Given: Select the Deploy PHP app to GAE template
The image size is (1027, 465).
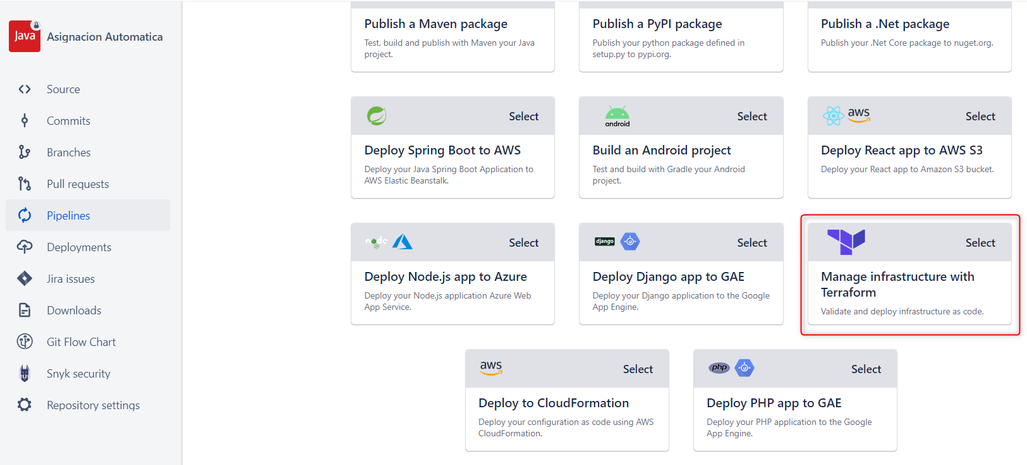Looking at the screenshot, I should pos(866,369).
